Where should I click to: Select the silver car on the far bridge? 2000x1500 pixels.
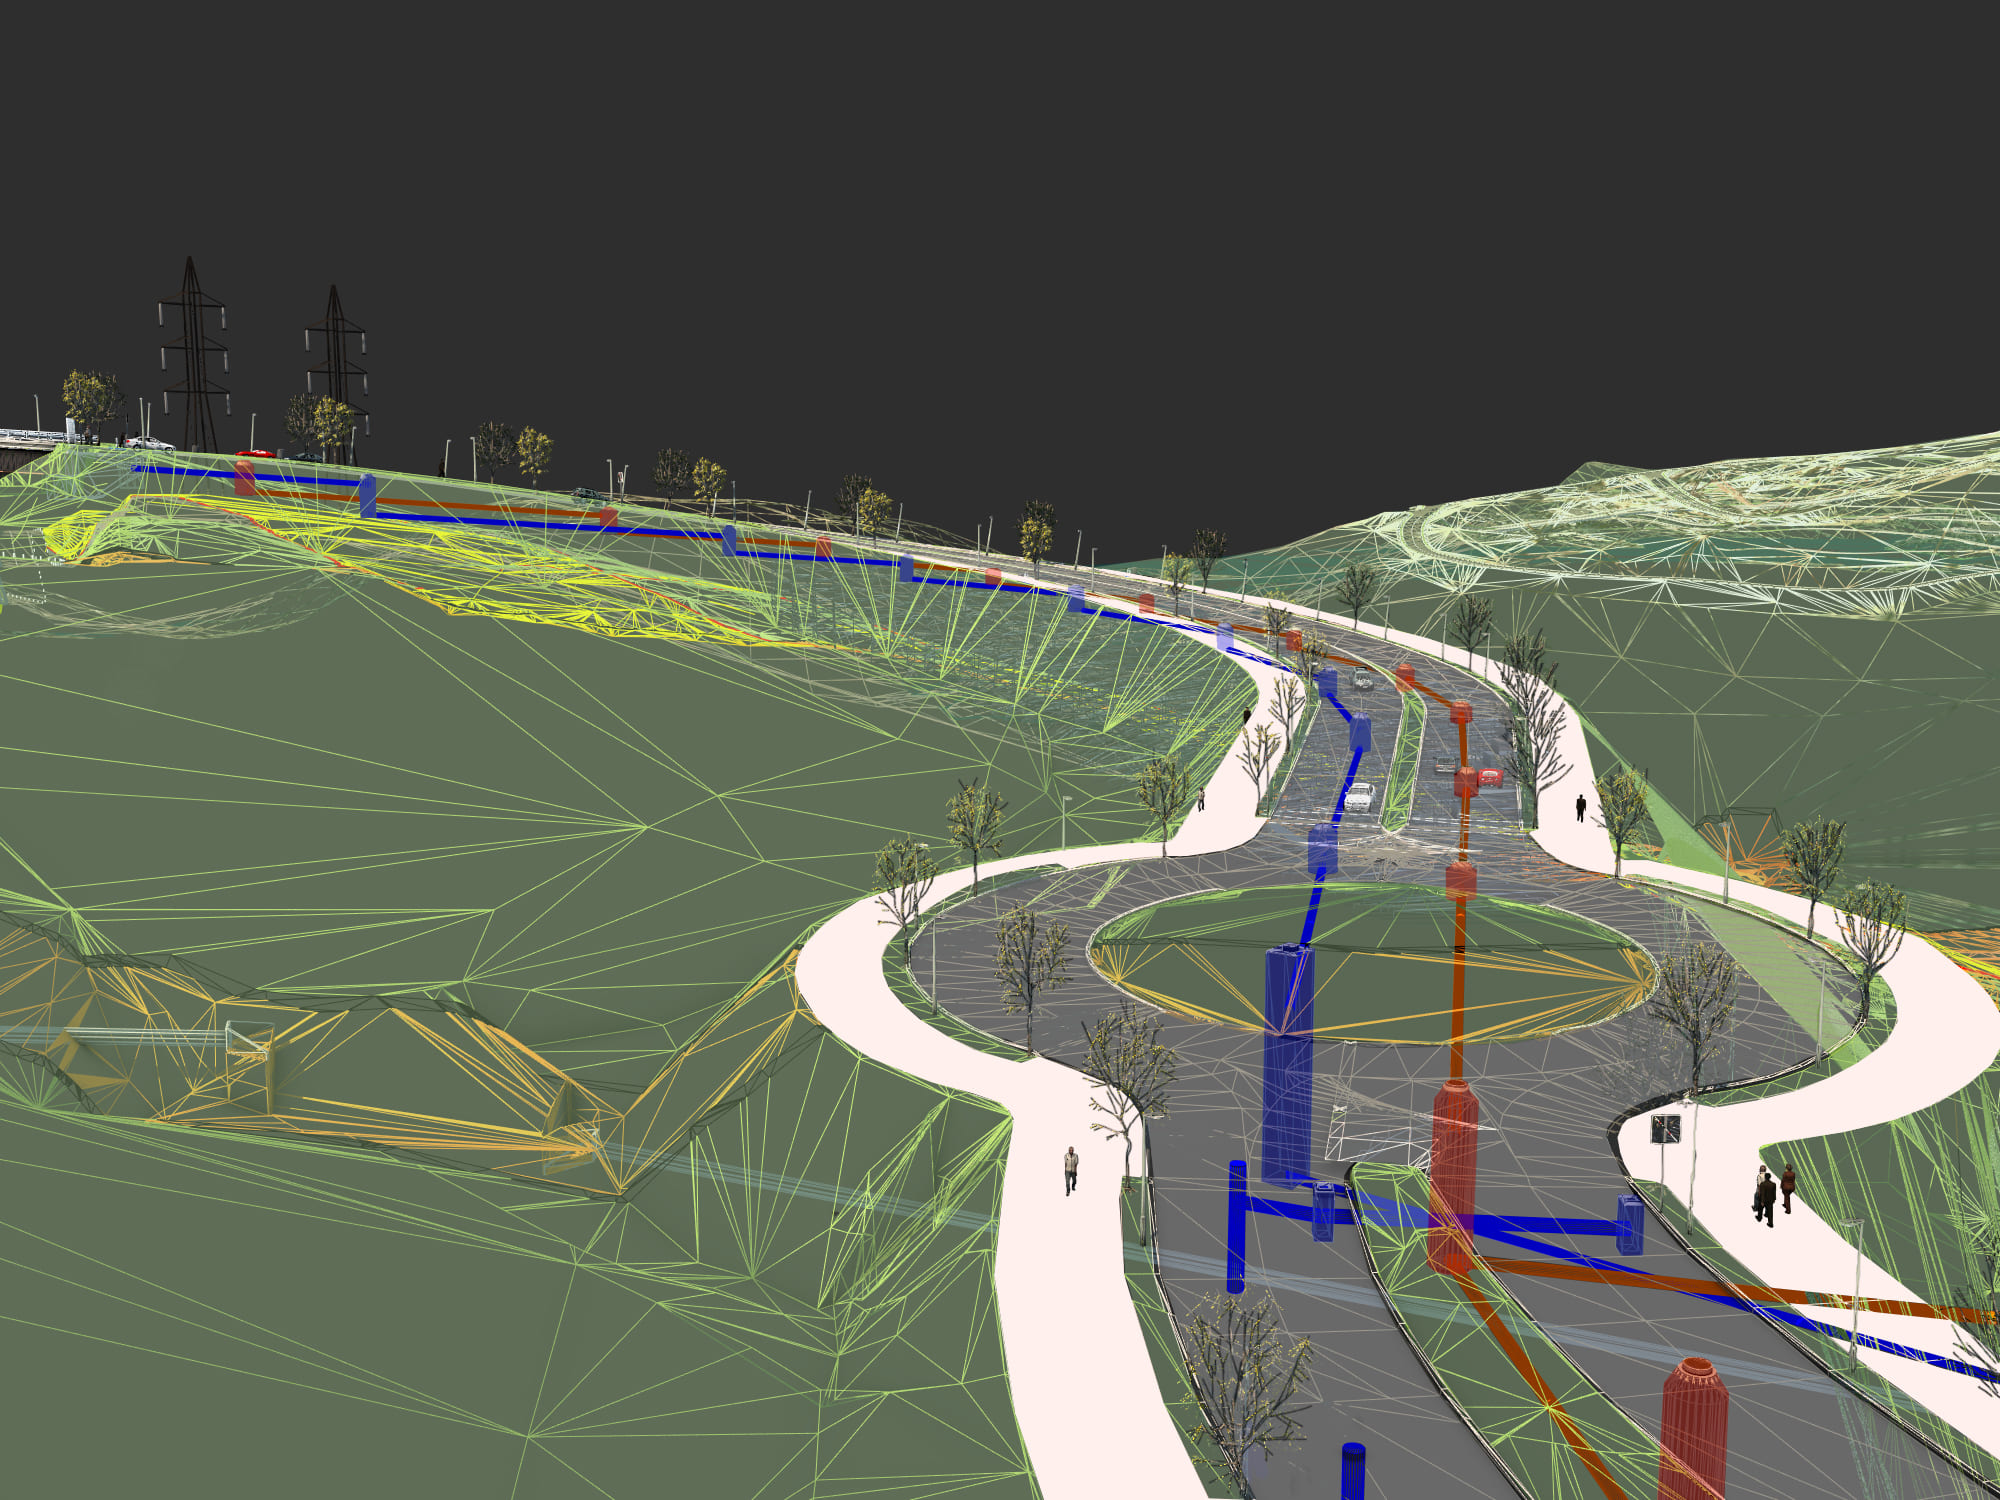150,443
